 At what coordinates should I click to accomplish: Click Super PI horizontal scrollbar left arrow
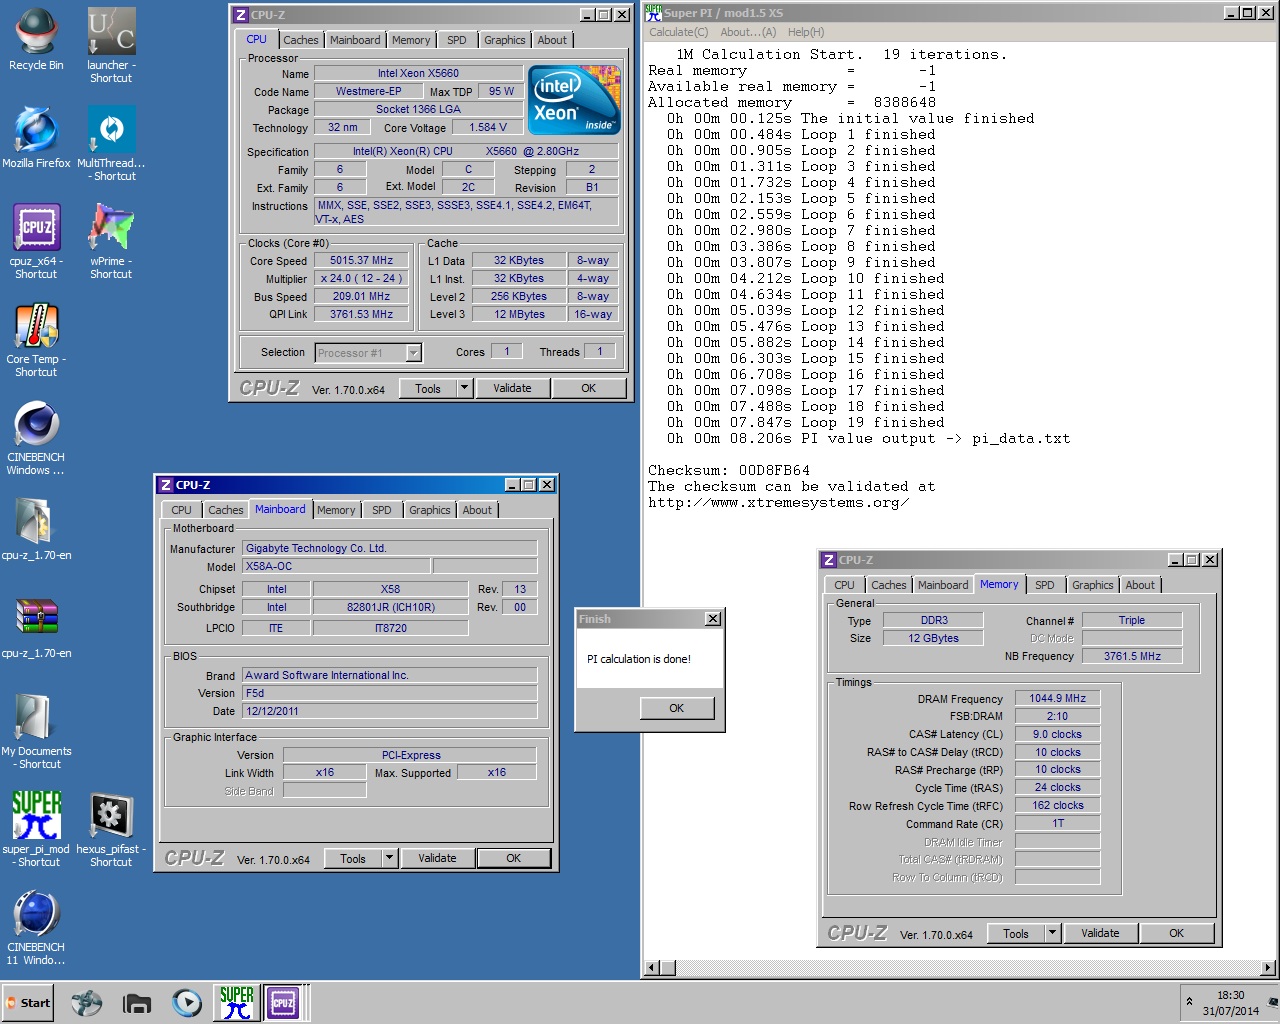coord(652,967)
